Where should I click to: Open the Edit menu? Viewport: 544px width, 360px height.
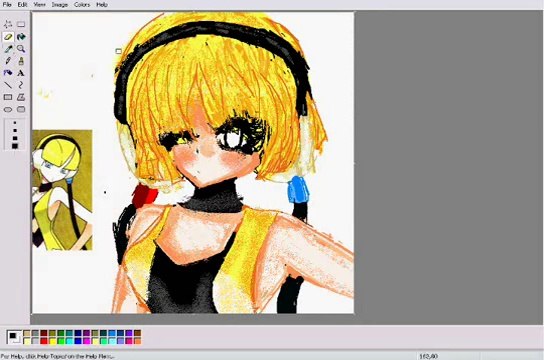tap(23, 5)
